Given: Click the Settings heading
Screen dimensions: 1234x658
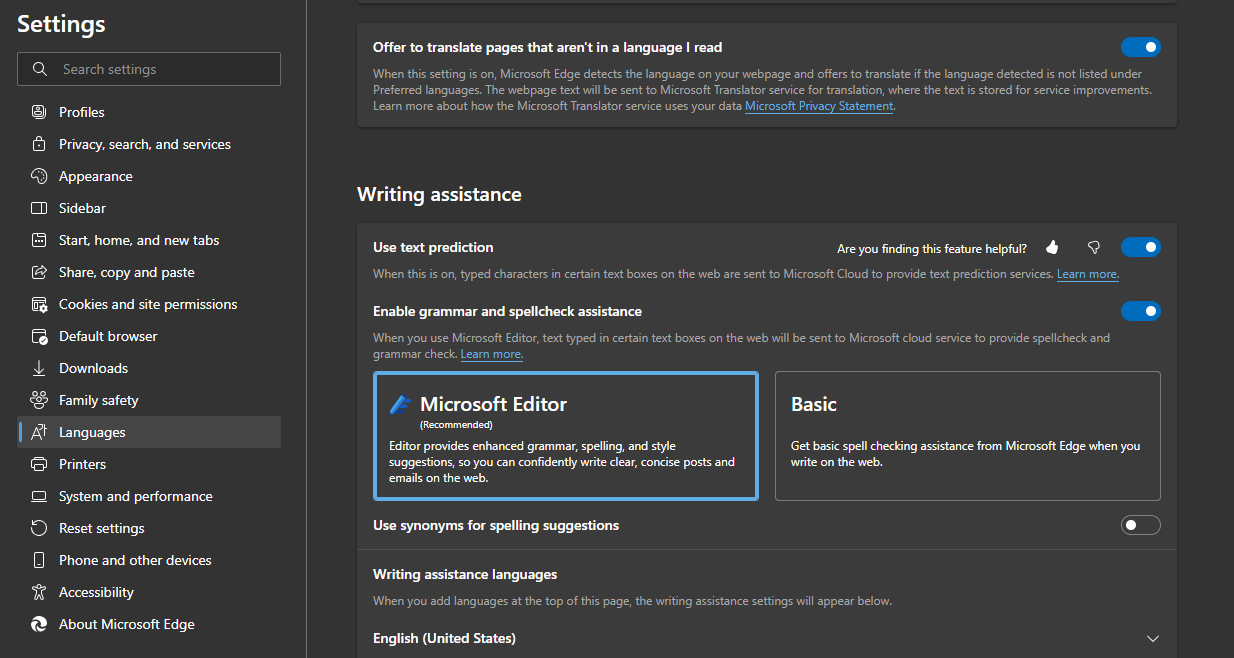Looking at the screenshot, I should (x=61, y=24).
